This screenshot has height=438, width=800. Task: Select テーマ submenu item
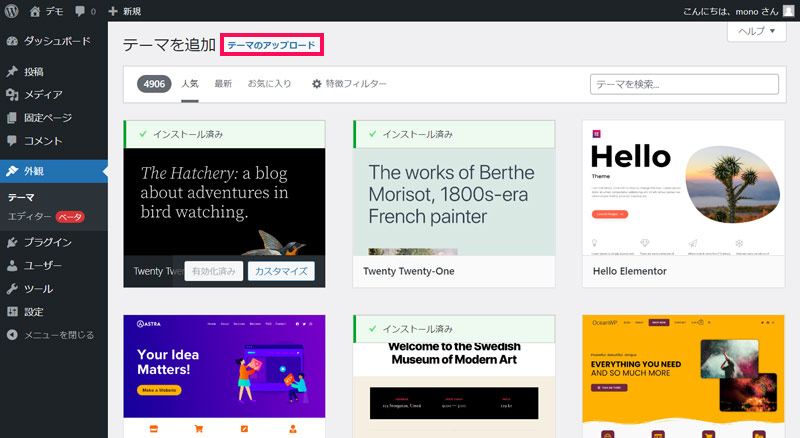21,197
